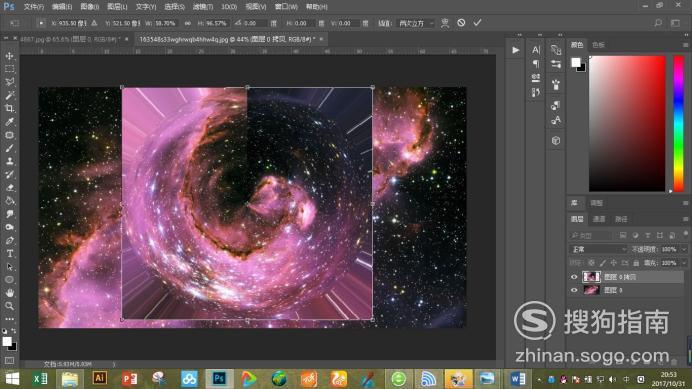Screen dimensions: 692x389
Task: Select the Lasso tool
Action: point(9,82)
